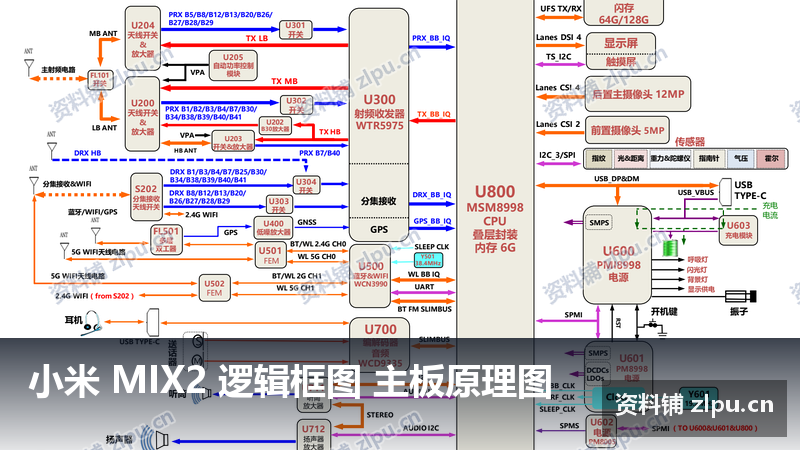
Task: Click the title 小米 MIX2 逻辑框图 主板原理图
Action: pos(290,381)
